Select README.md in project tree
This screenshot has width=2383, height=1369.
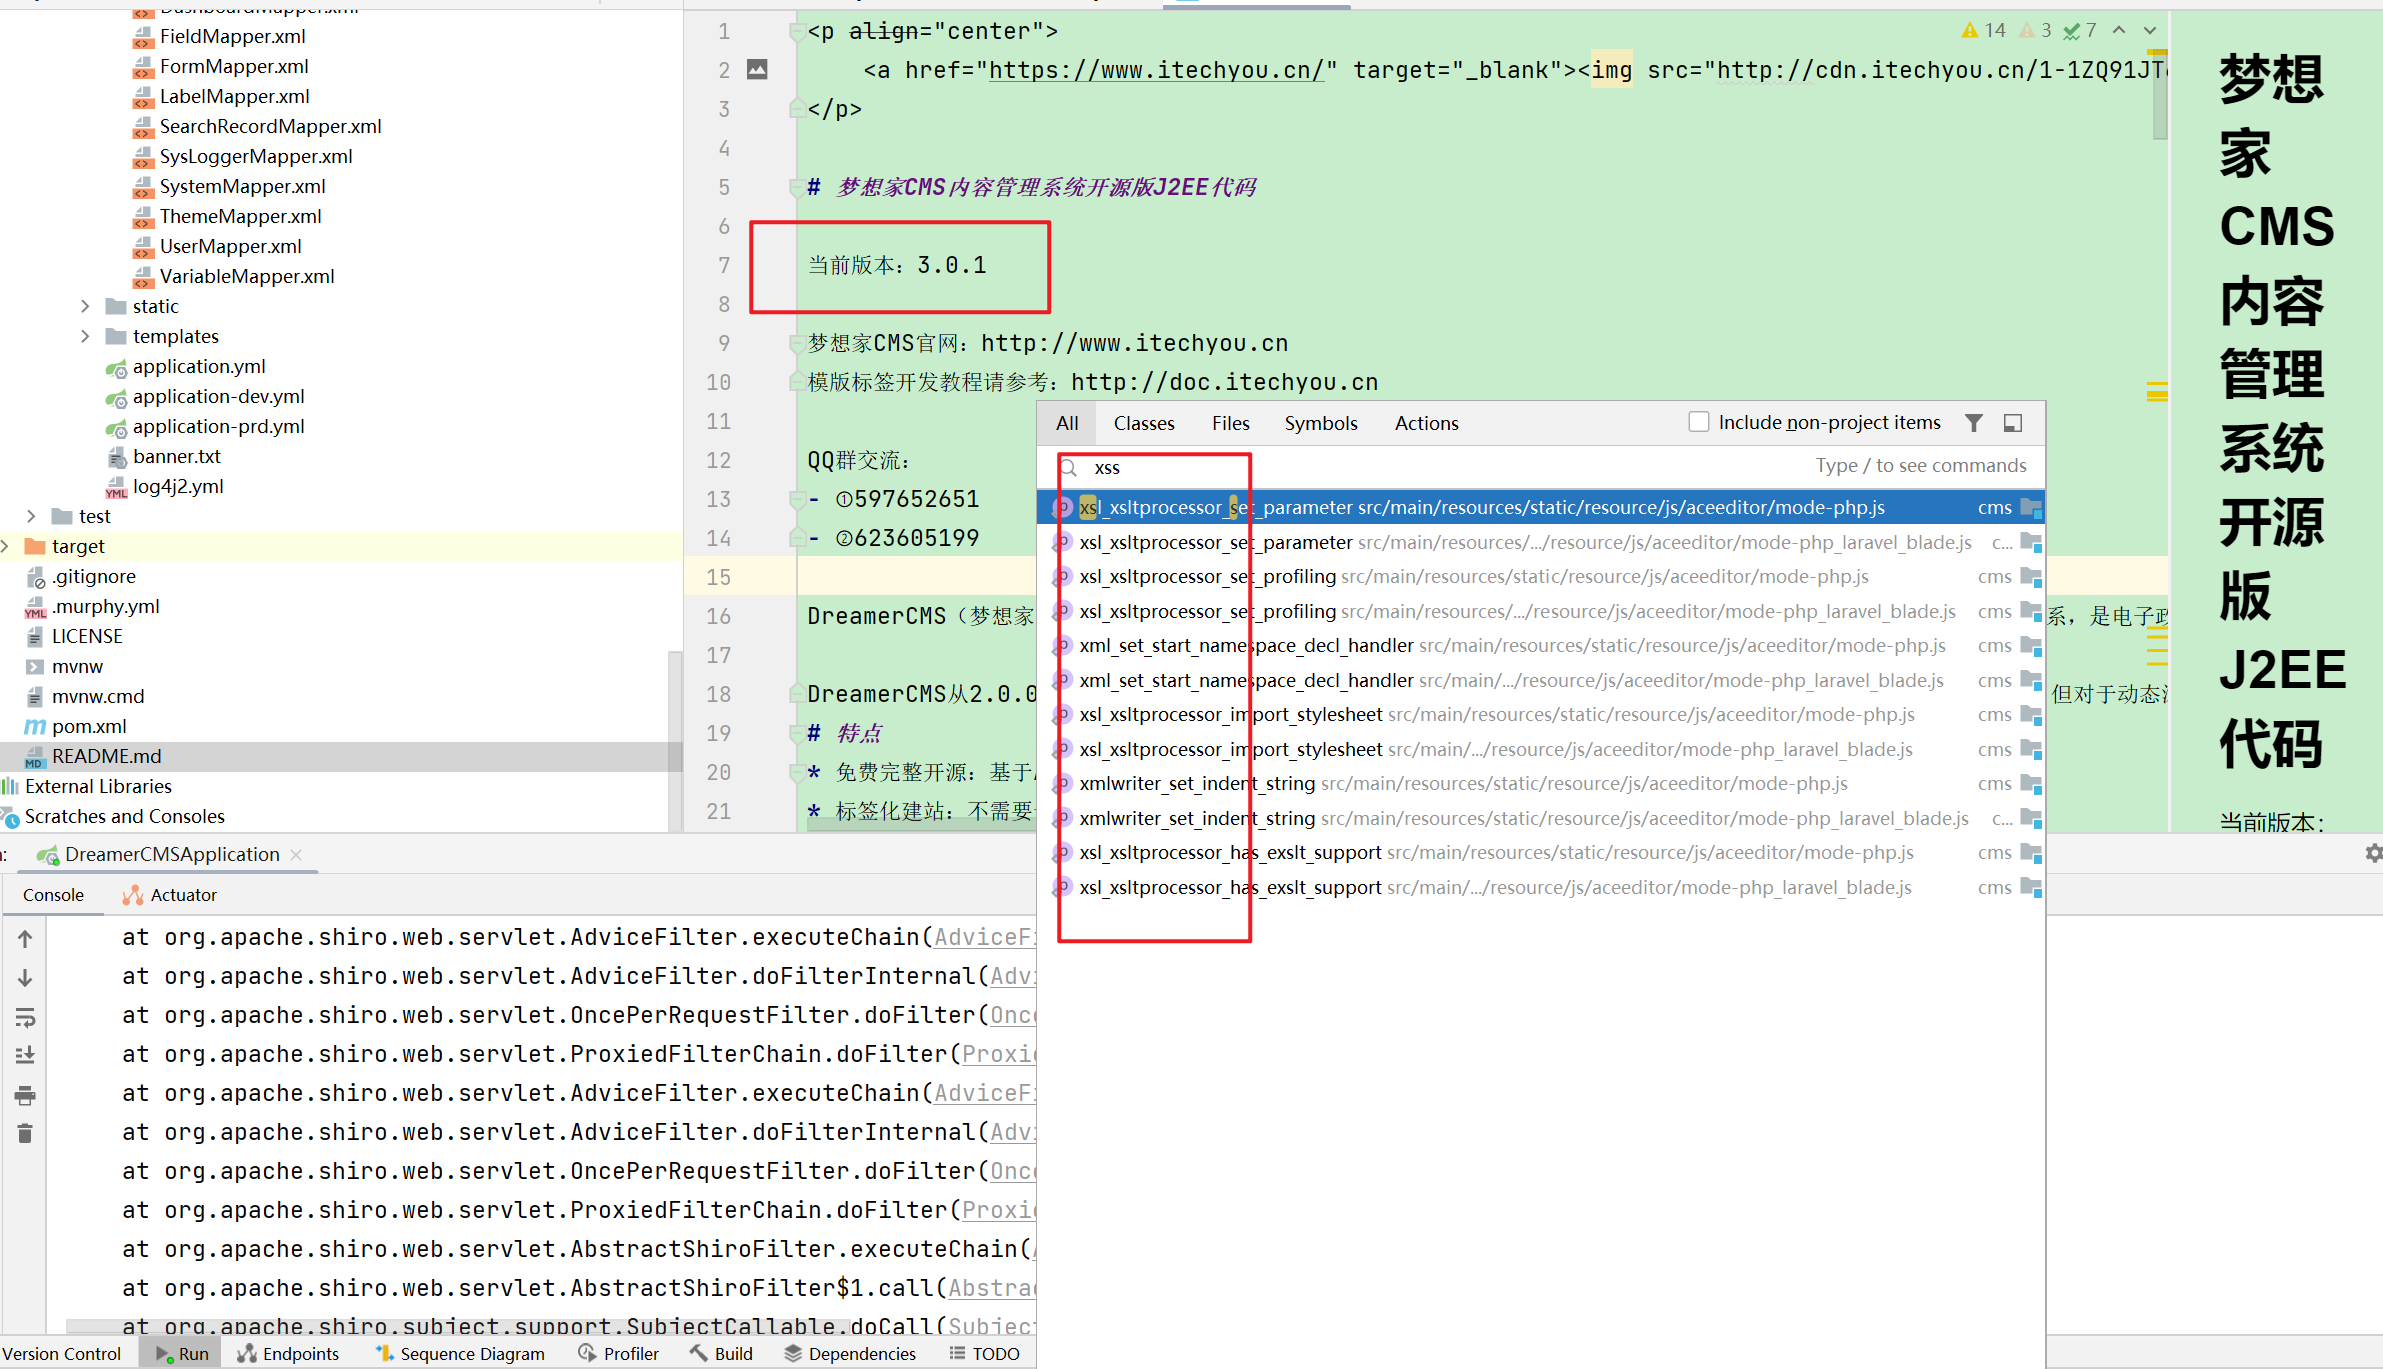click(106, 756)
